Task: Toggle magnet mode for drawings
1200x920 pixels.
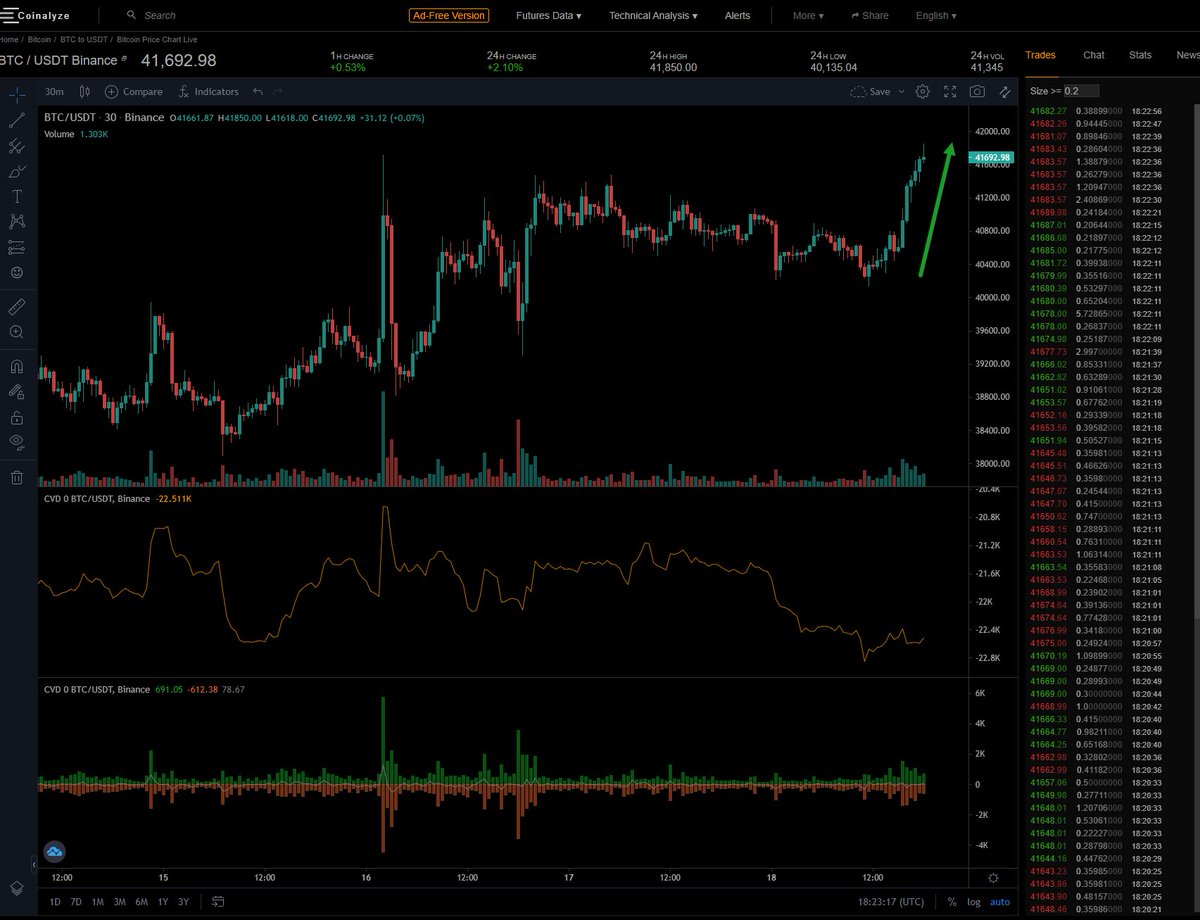Action: (17, 366)
